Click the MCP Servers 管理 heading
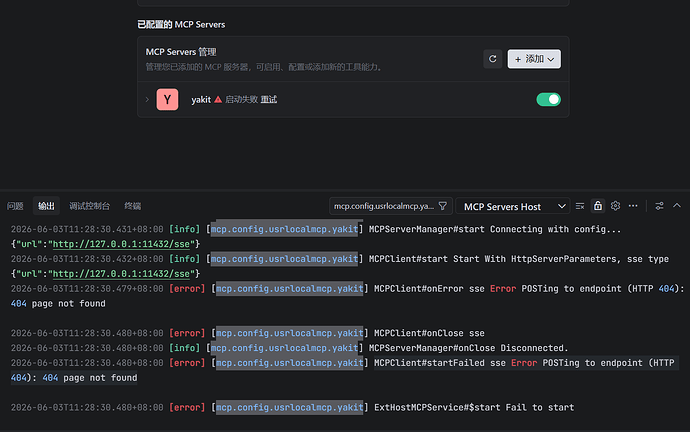 [181, 52]
